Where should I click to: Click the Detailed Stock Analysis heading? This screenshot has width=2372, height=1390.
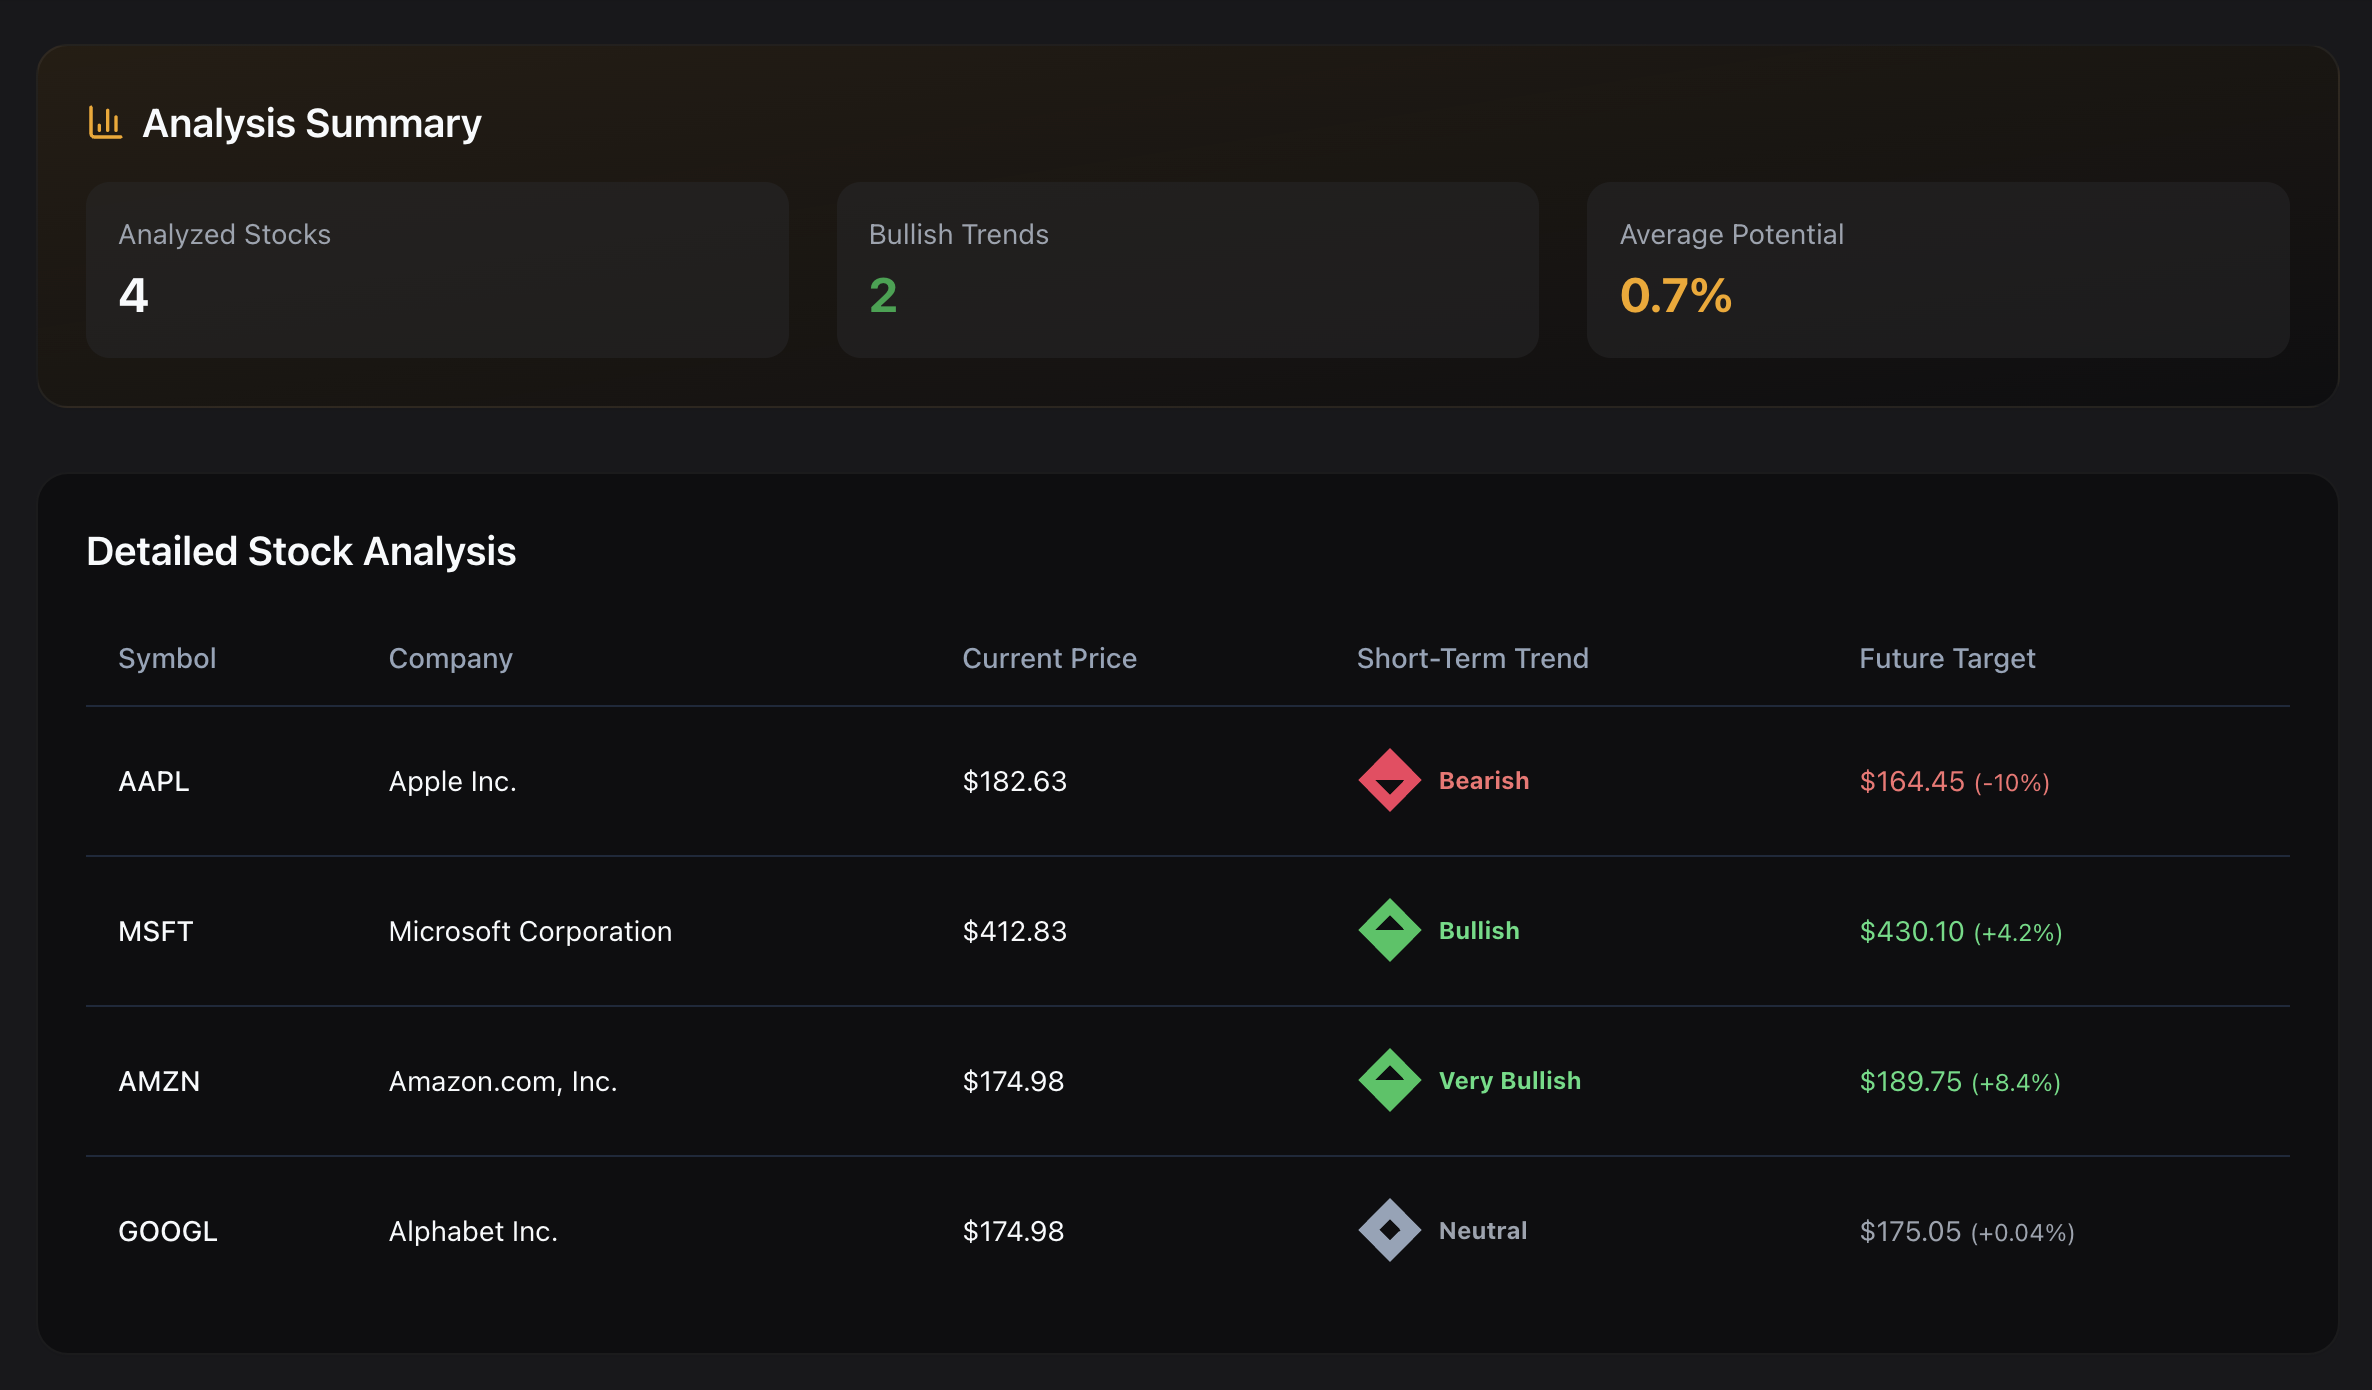click(x=301, y=551)
